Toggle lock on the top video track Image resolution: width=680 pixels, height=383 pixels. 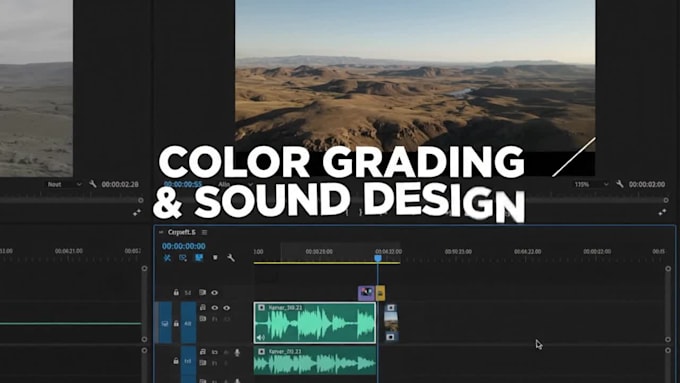(x=176, y=292)
